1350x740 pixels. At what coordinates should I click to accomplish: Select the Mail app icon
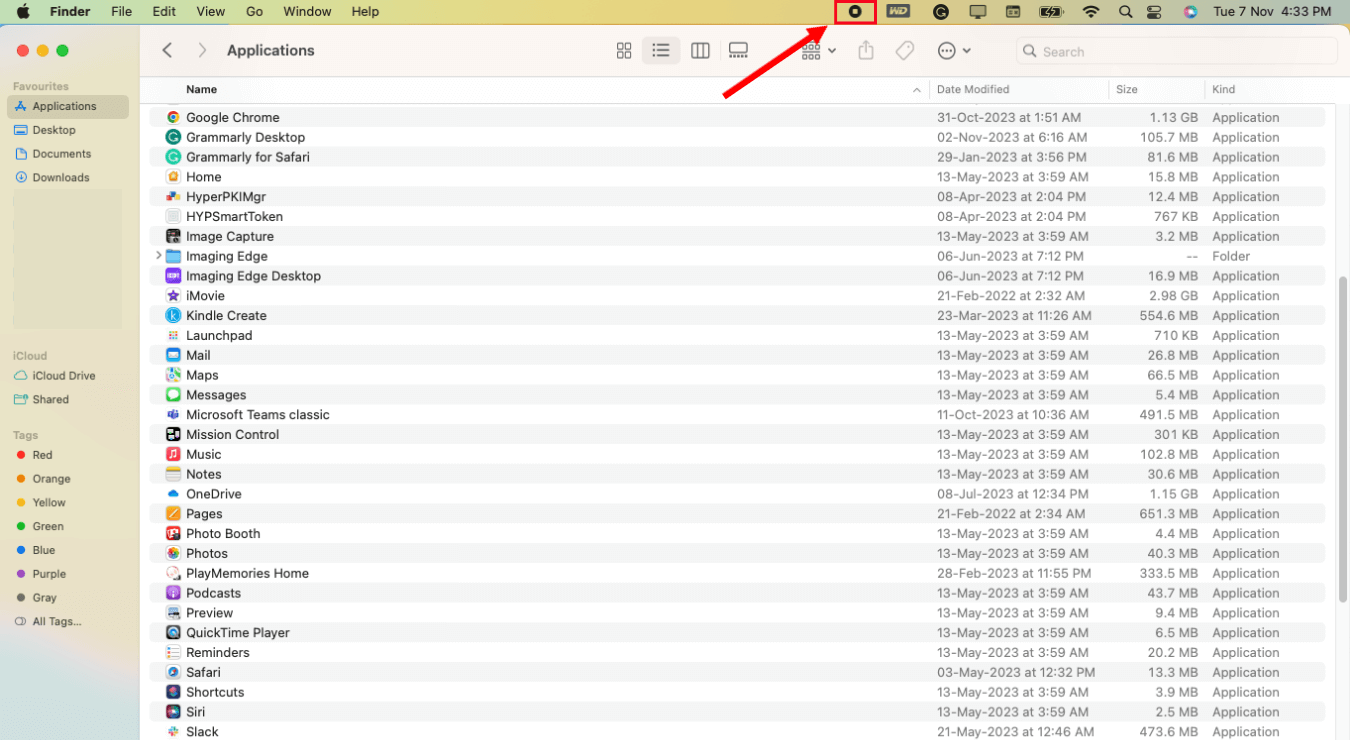click(173, 355)
